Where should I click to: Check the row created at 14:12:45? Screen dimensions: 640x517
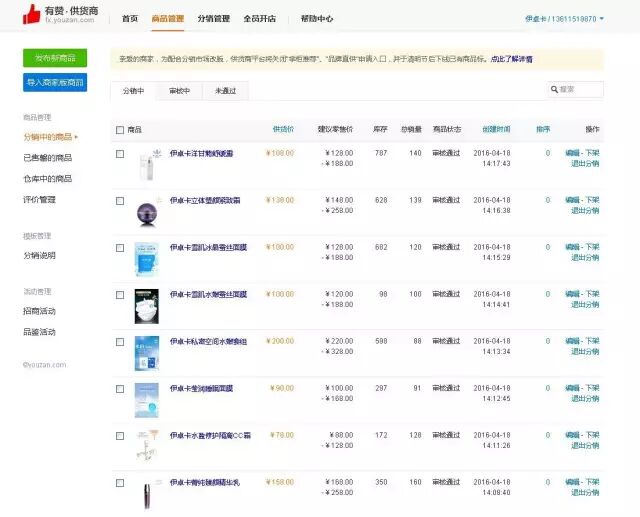(x=120, y=389)
